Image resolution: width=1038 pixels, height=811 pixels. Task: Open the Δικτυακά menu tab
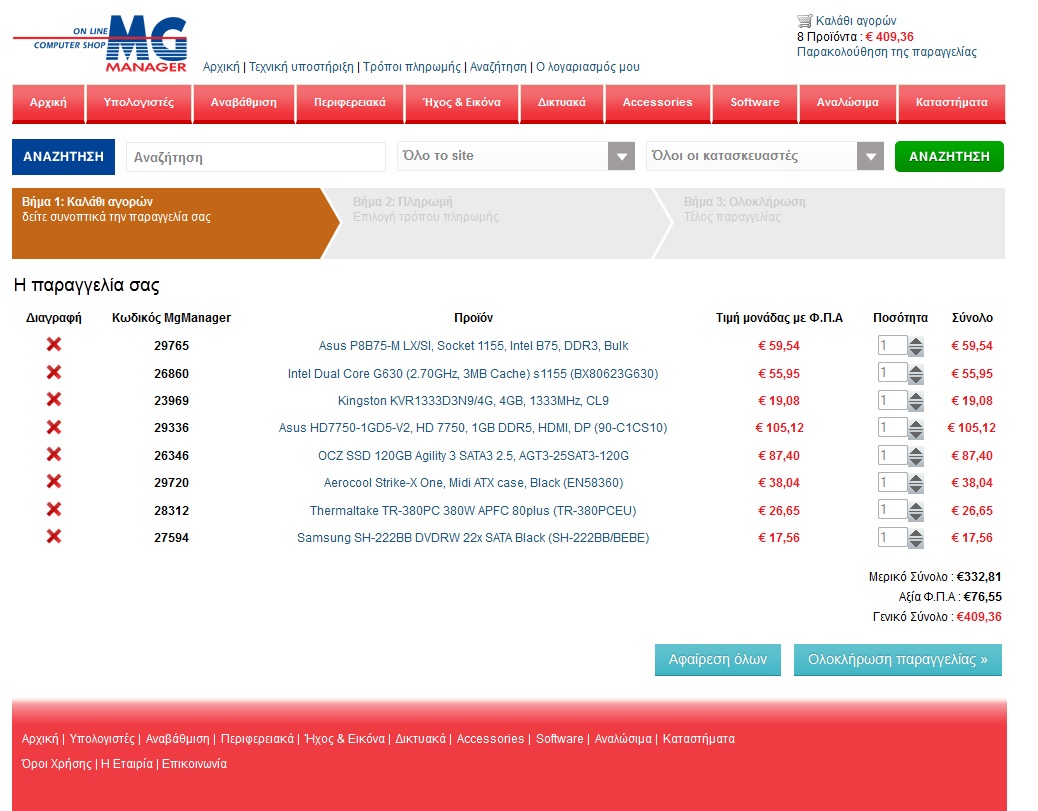[561, 103]
